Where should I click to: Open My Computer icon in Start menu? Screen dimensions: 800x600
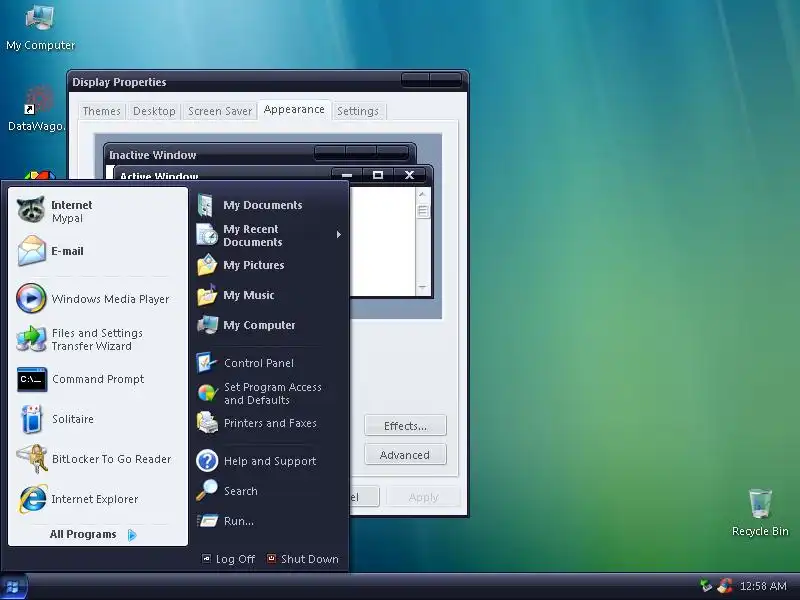coord(208,325)
